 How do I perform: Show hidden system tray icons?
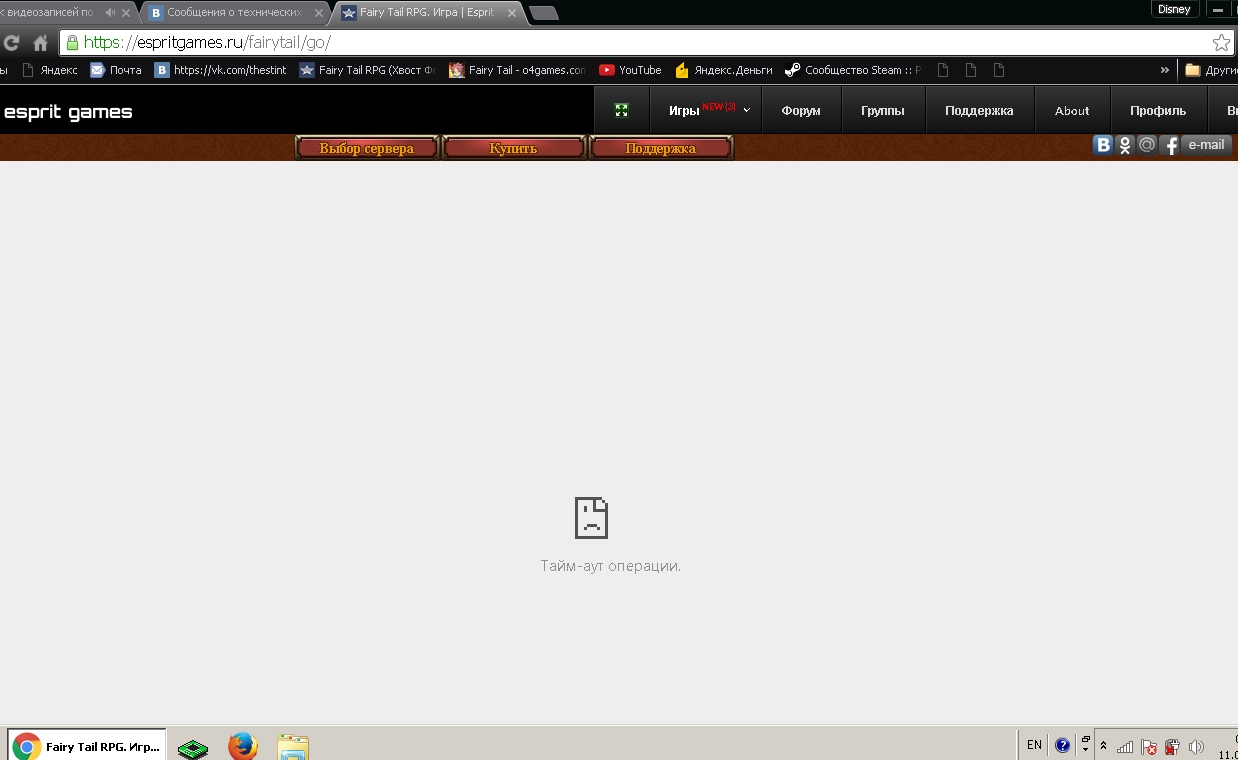point(1103,745)
